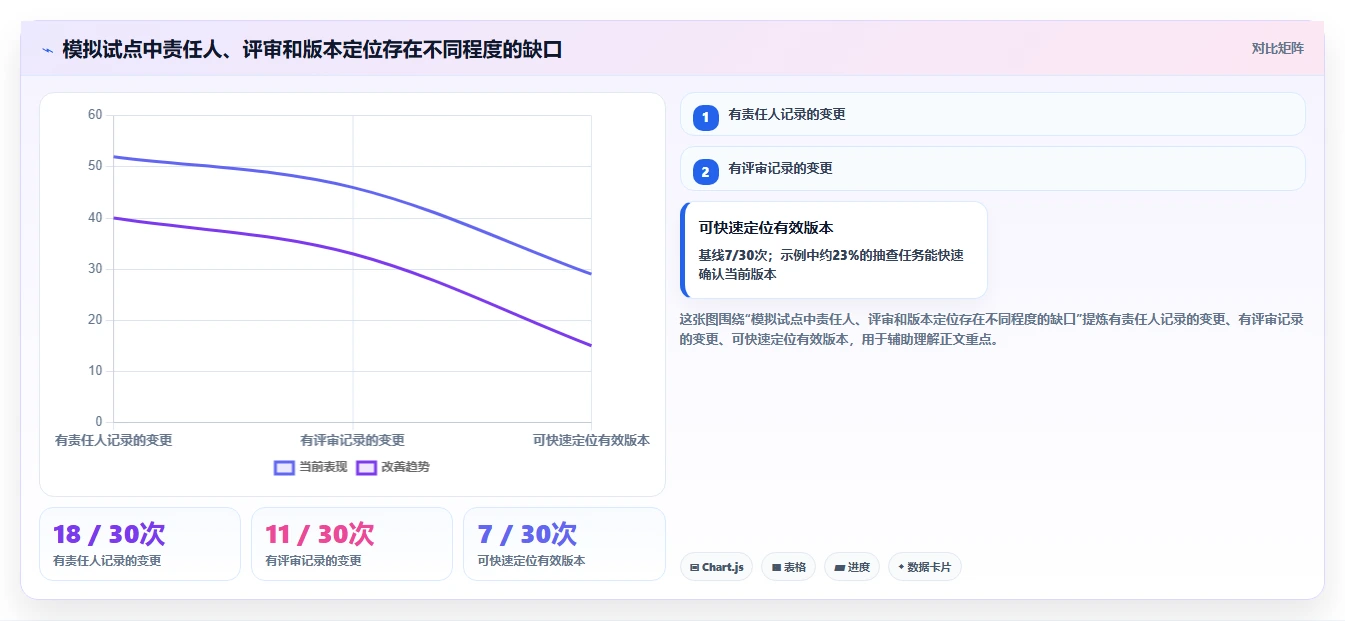
Task: Click the y-axis value 60
Action: click(95, 115)
